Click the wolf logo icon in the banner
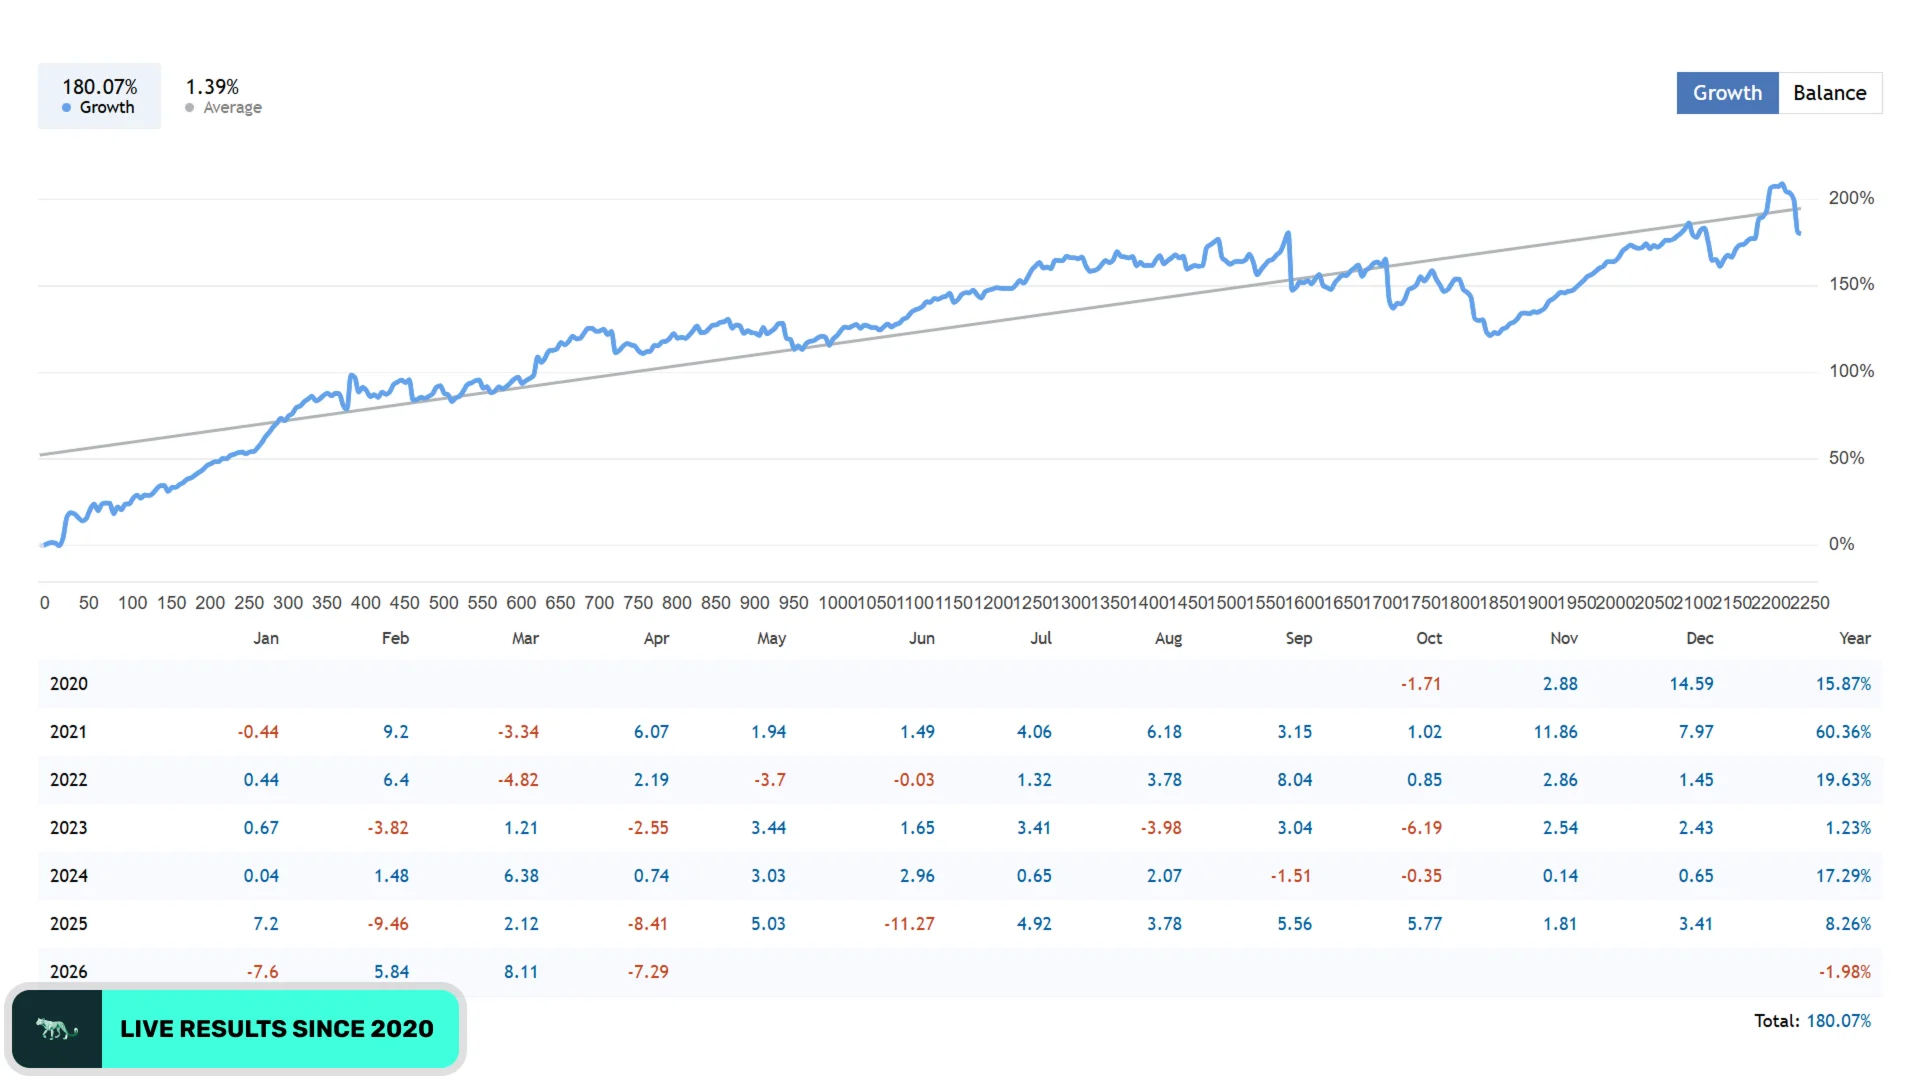The width and height of the screenshot is (1920, 1080). click(57, 1029)
